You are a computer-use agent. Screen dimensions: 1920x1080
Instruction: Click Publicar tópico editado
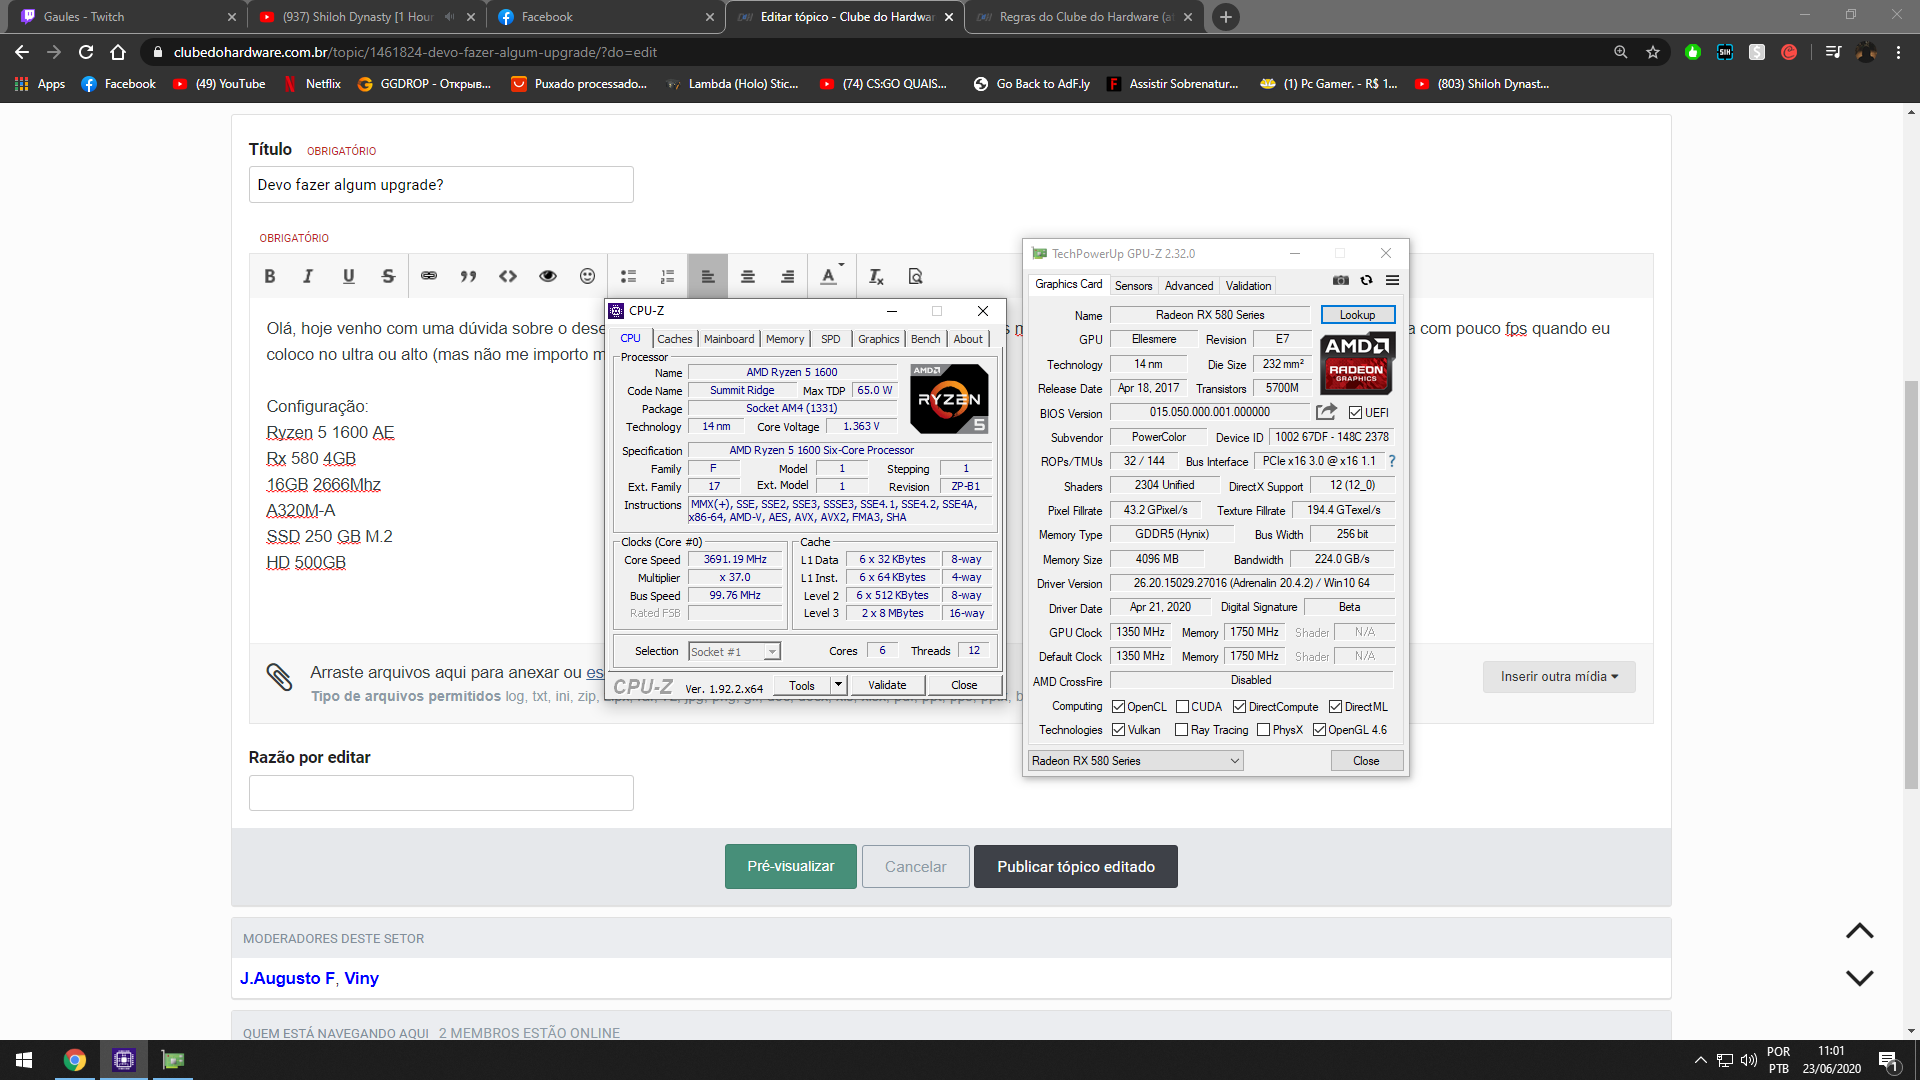point(1076,867)
